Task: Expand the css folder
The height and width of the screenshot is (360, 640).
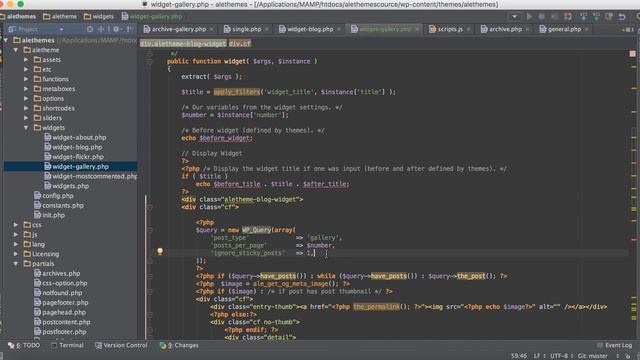Action: coord(16,225)
